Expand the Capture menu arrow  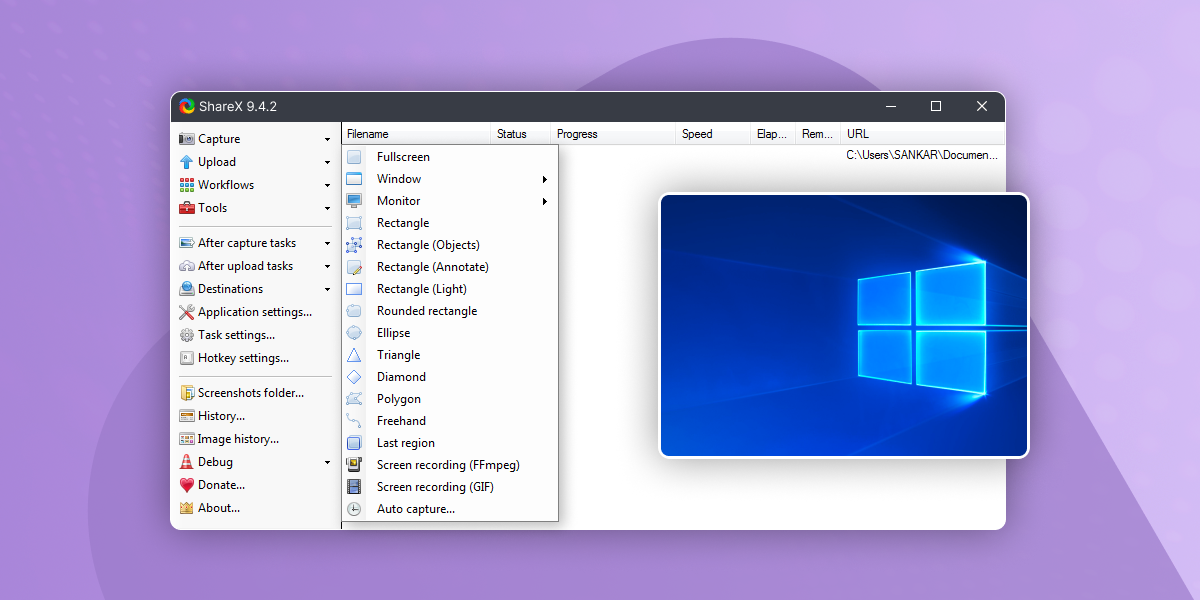pos(327,140)
